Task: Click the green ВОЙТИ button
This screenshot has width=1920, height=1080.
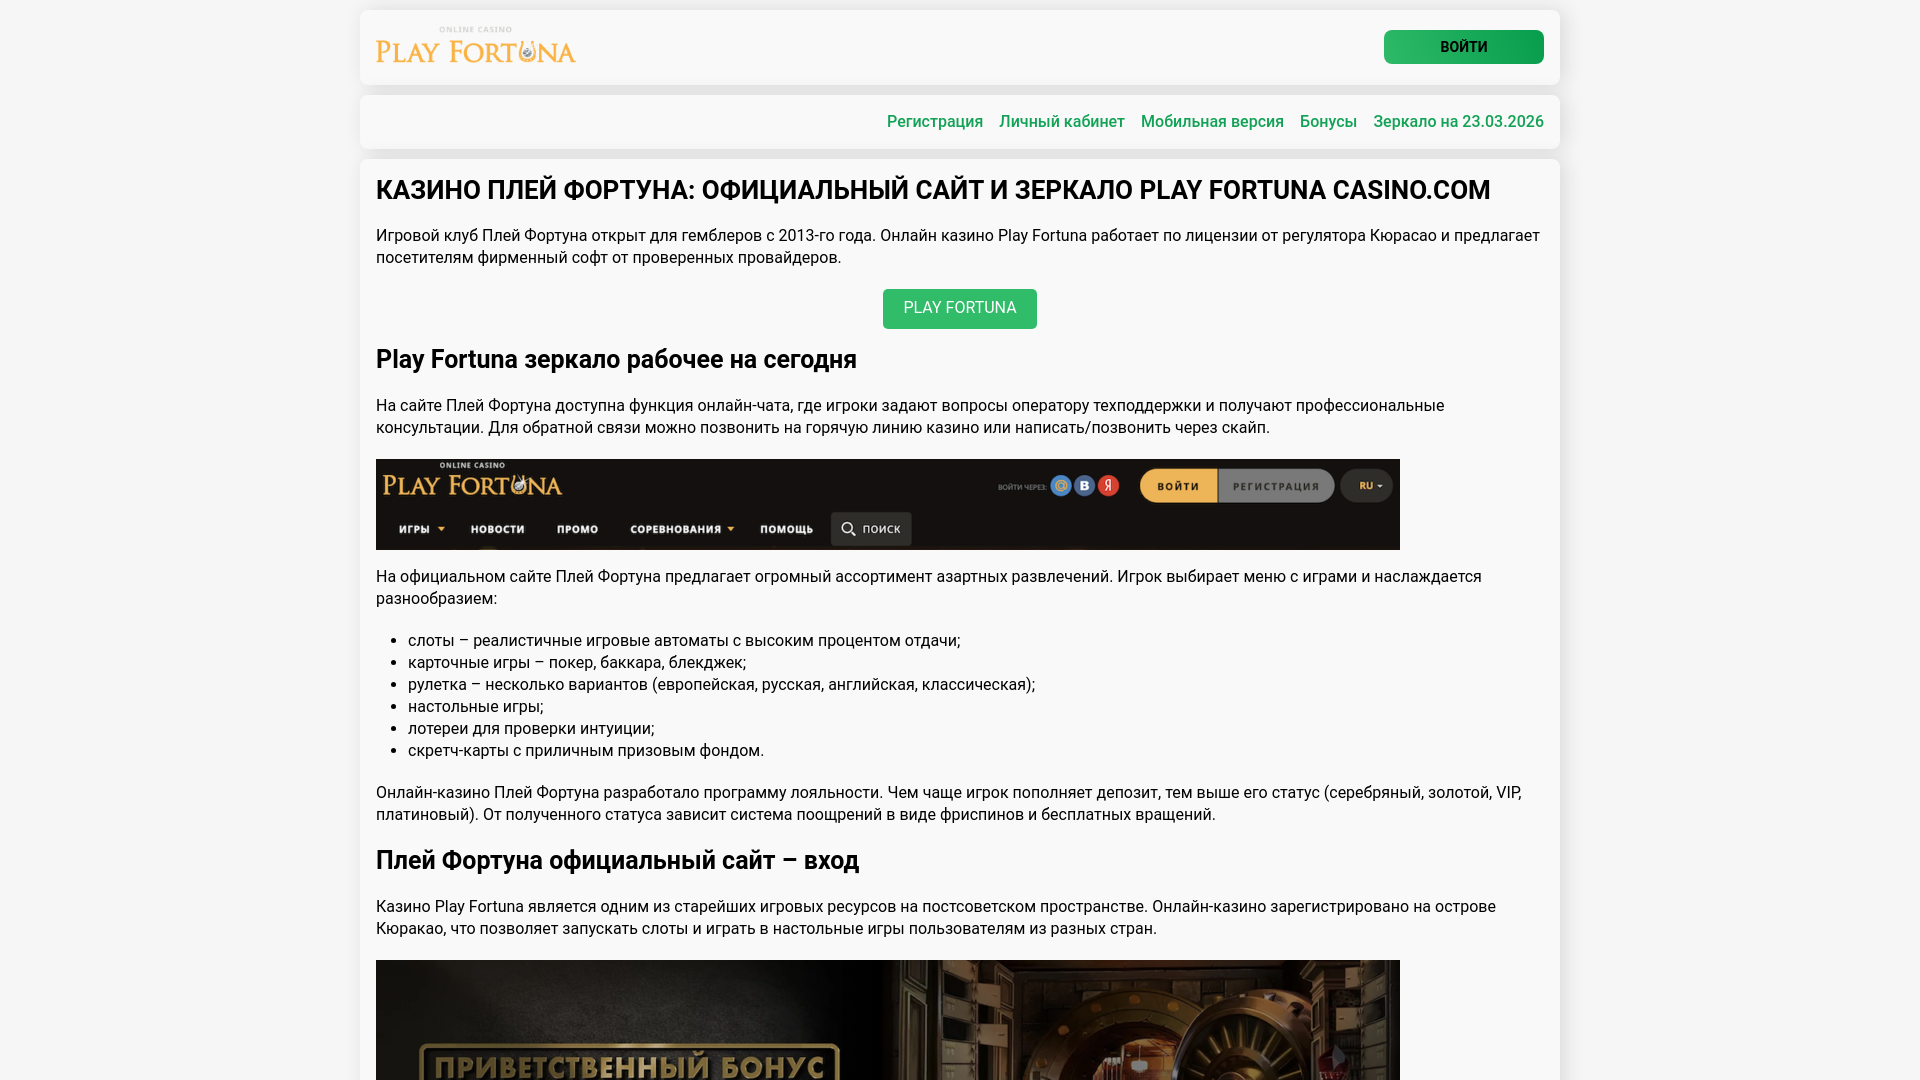Action: pyautogui.click(x=1463, y=47)
